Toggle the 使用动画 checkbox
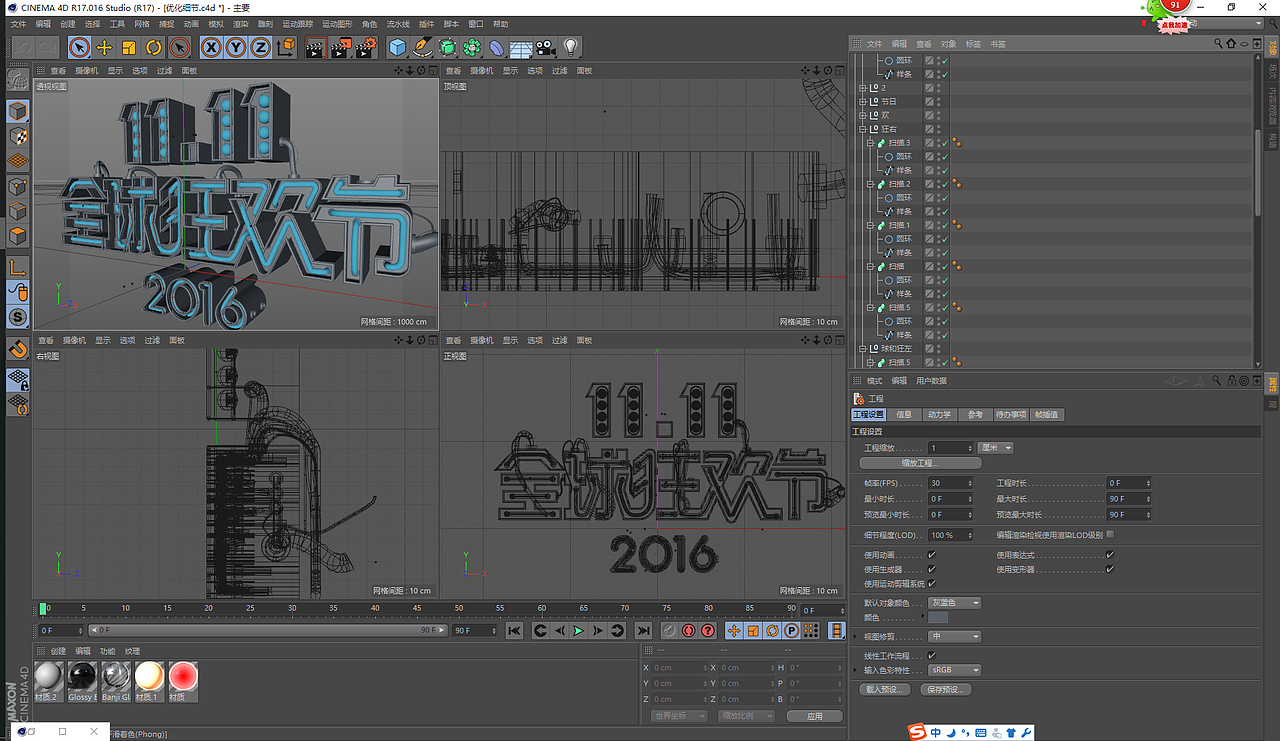1280x741 pixels. click(x=932, y=555)
